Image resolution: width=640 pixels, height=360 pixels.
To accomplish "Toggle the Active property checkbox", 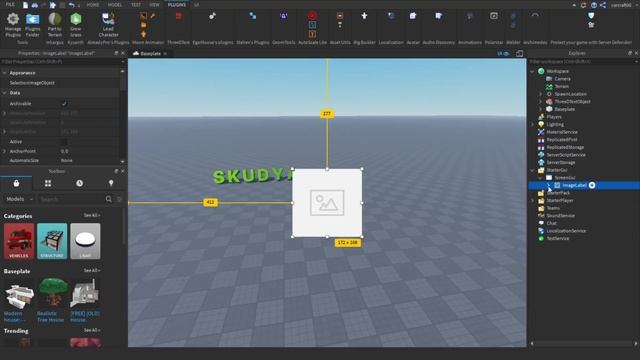I will pyautogui.click(x=64, y=142).
